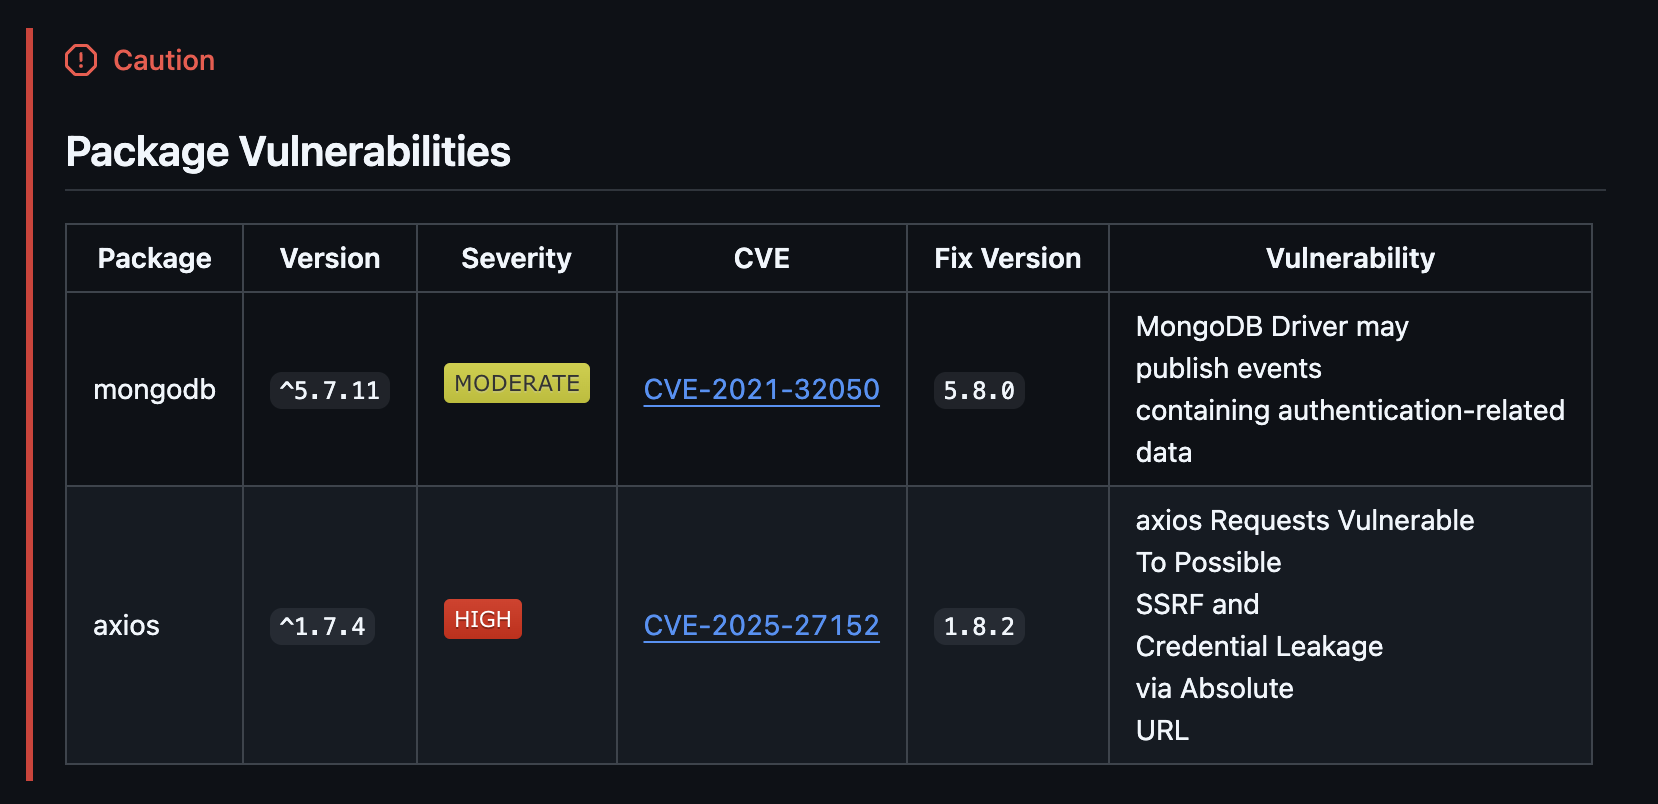
Task: Click the ^5.7.11 version value
Action: pyautogui.click(x=330, y=390)
